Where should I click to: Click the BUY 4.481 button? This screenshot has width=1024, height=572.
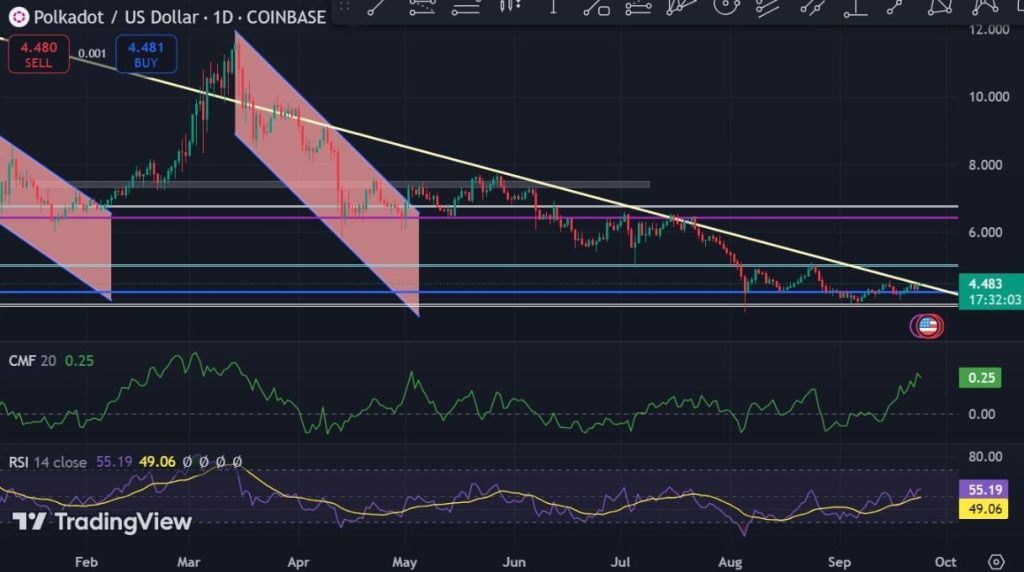tap(146, 54)
